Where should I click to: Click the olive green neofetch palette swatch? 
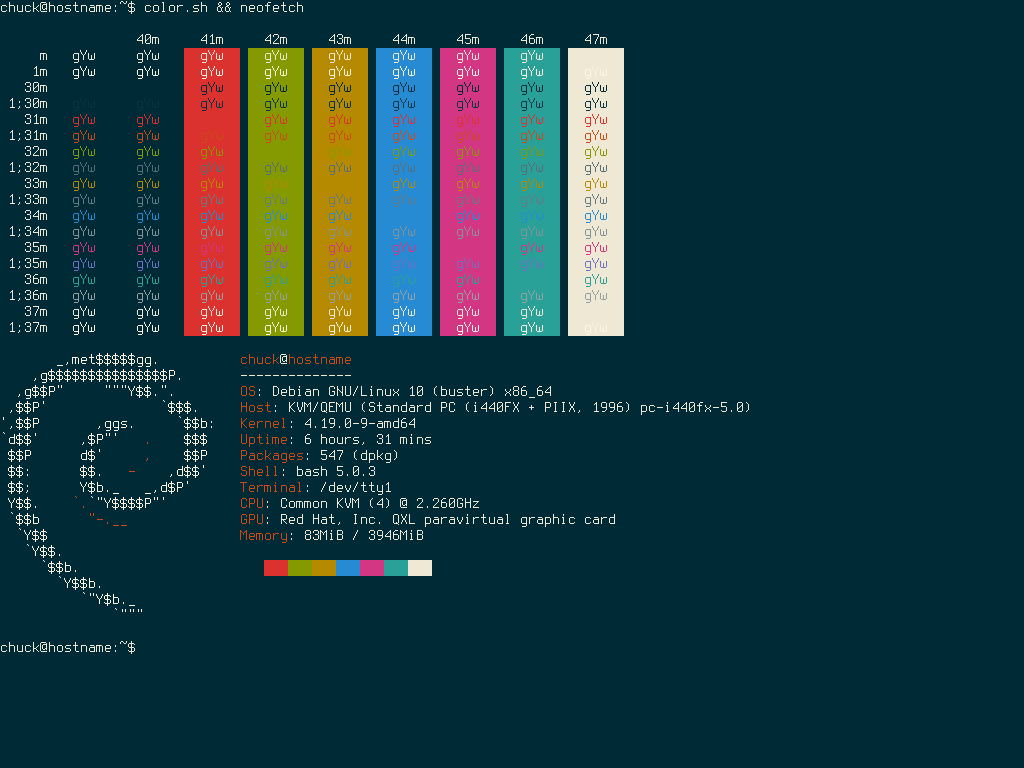tap(300, 568)
